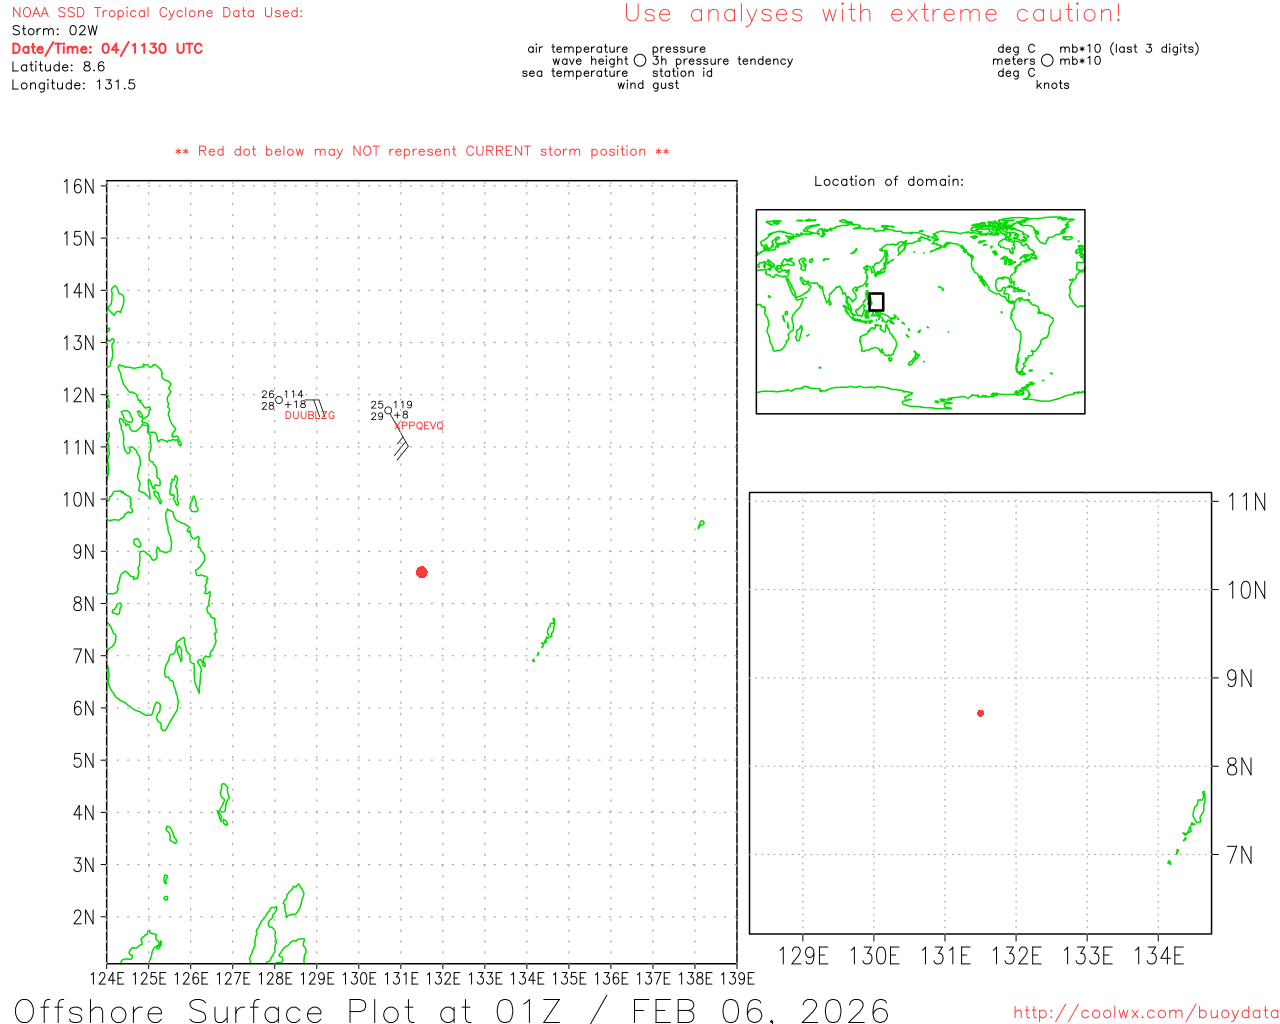Viewport: 1280px width, 1024px height.
Task: Click the Offshore Surface Plot title text
Action: pos(451,1010)
